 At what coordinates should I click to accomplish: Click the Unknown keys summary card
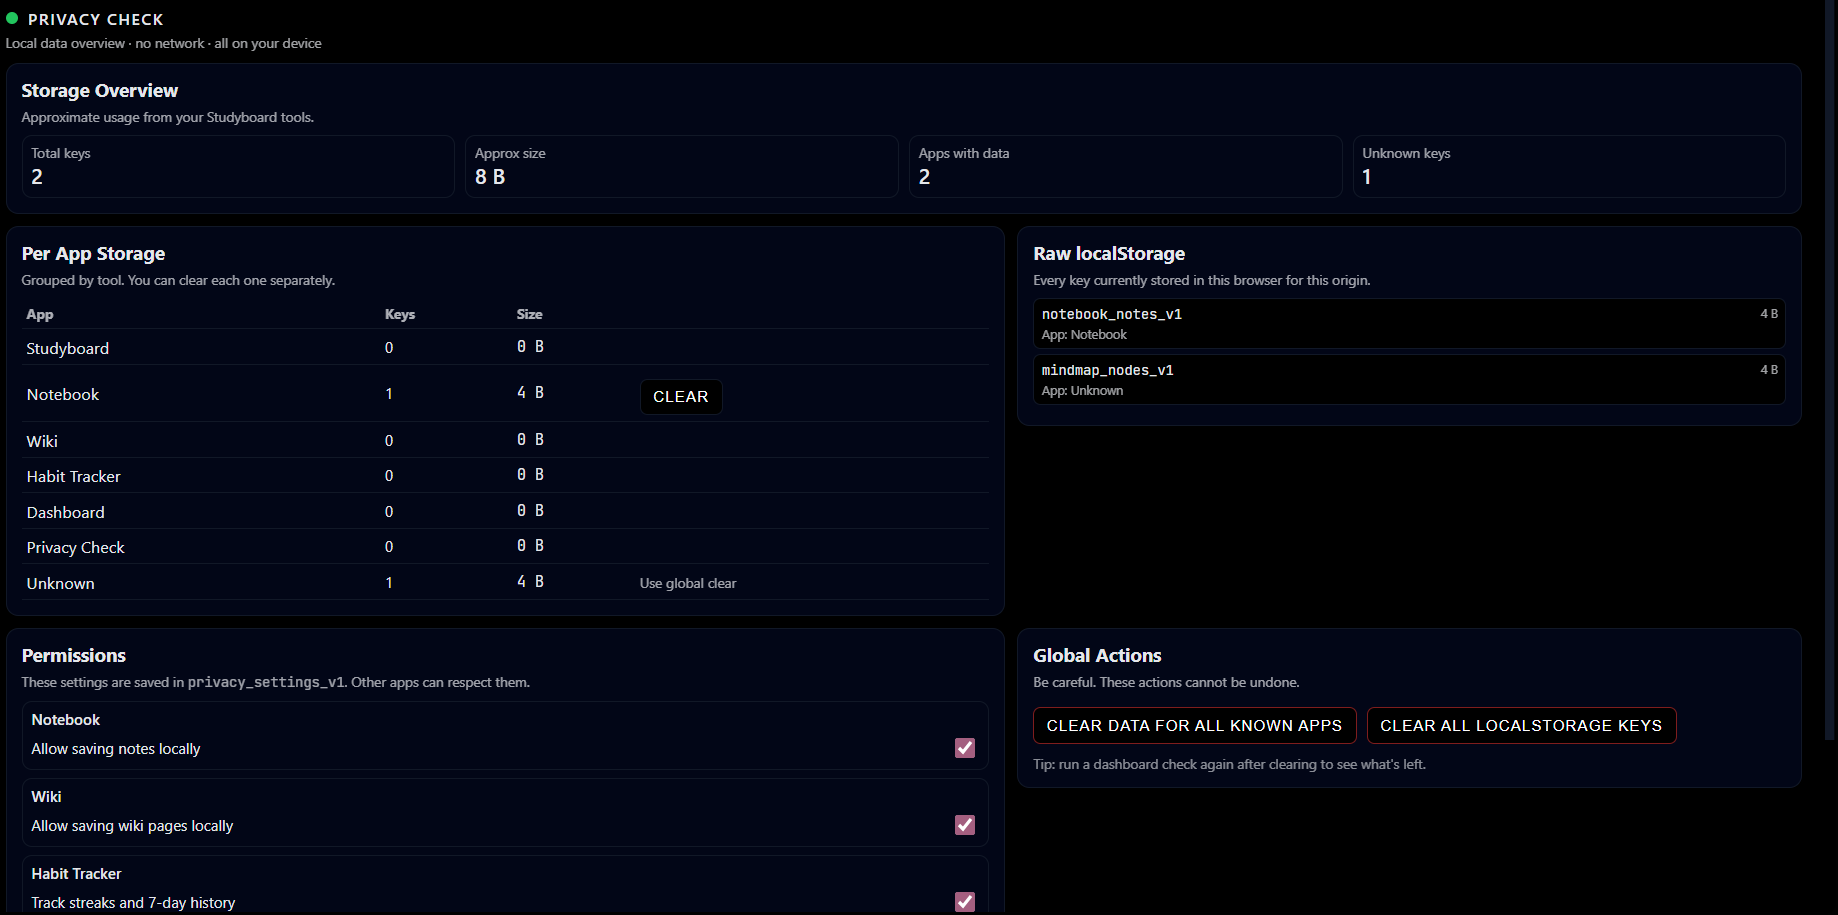[1569, 167]
